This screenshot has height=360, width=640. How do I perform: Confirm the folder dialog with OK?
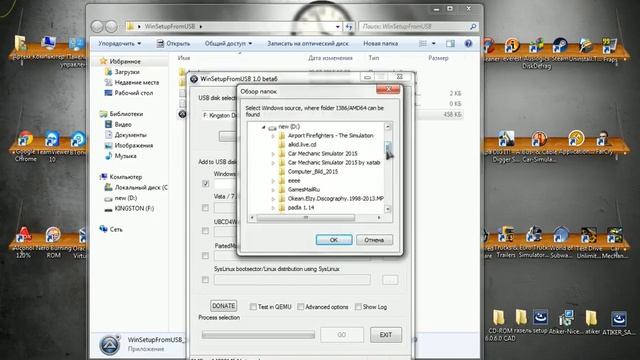click(x=334, y=240)
